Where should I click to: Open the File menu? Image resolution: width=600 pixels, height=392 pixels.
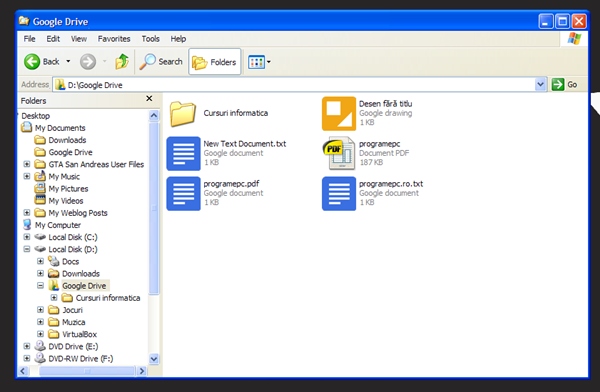[29, 39]
